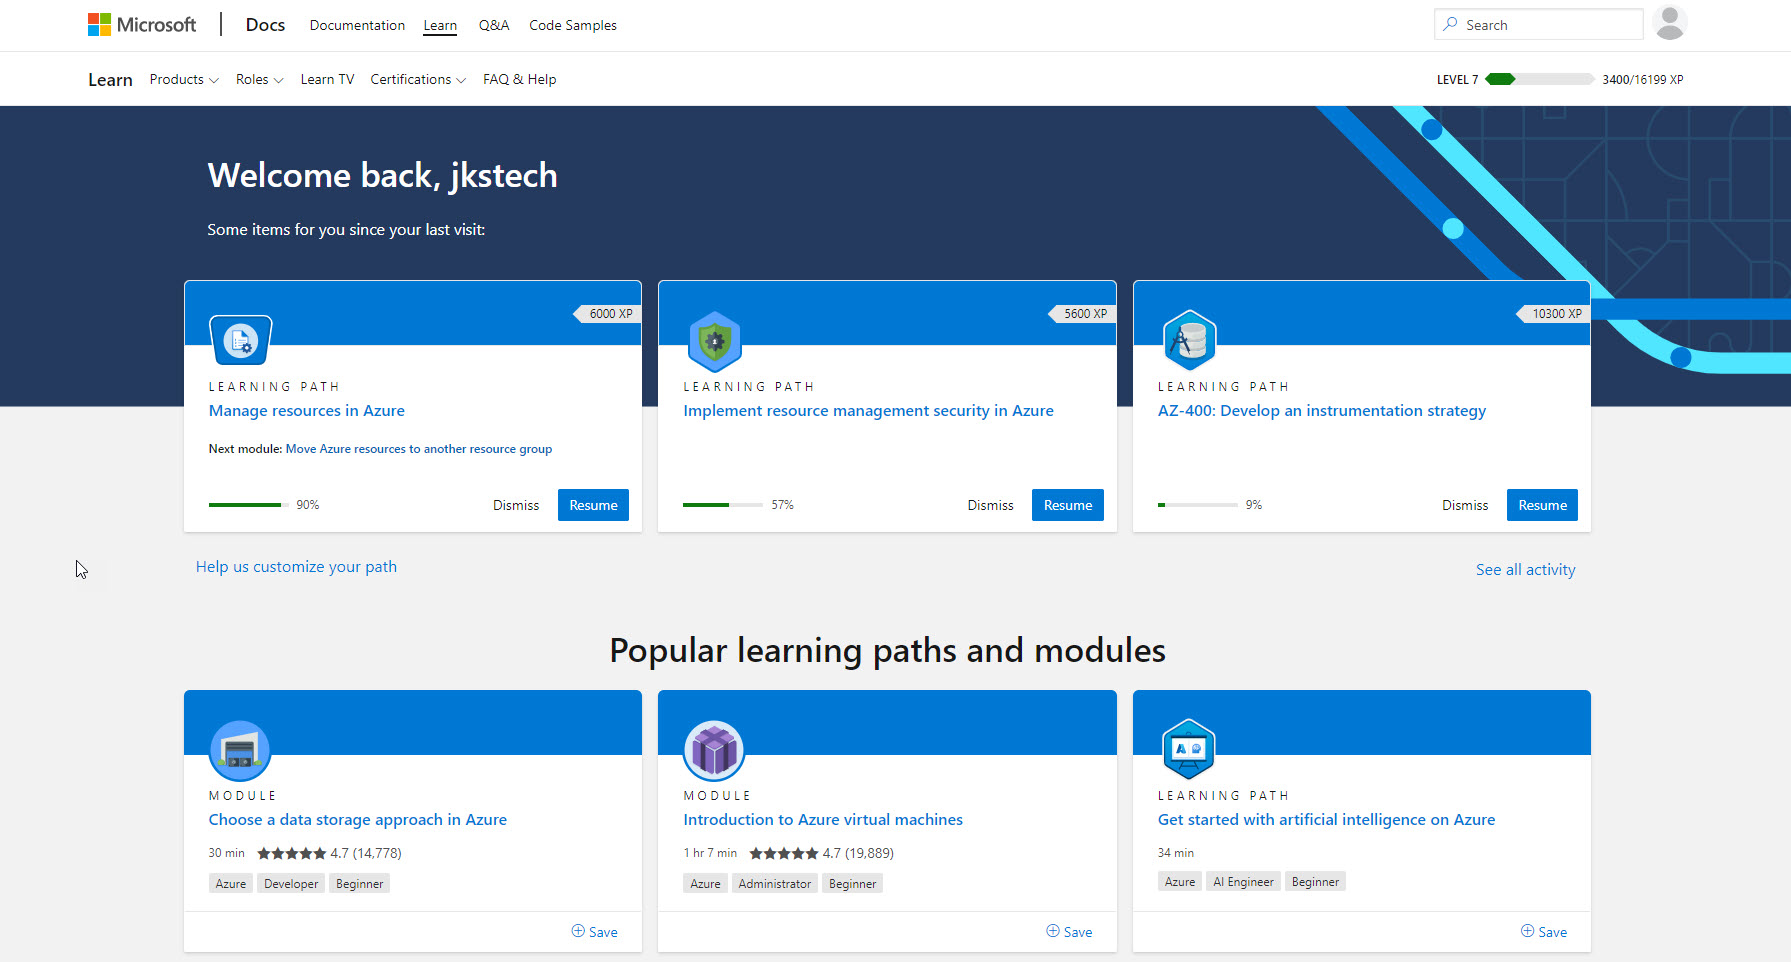Open the Certifications dropdown
This screenshot has width=1791, height=962.
click(x=417, y=79)
